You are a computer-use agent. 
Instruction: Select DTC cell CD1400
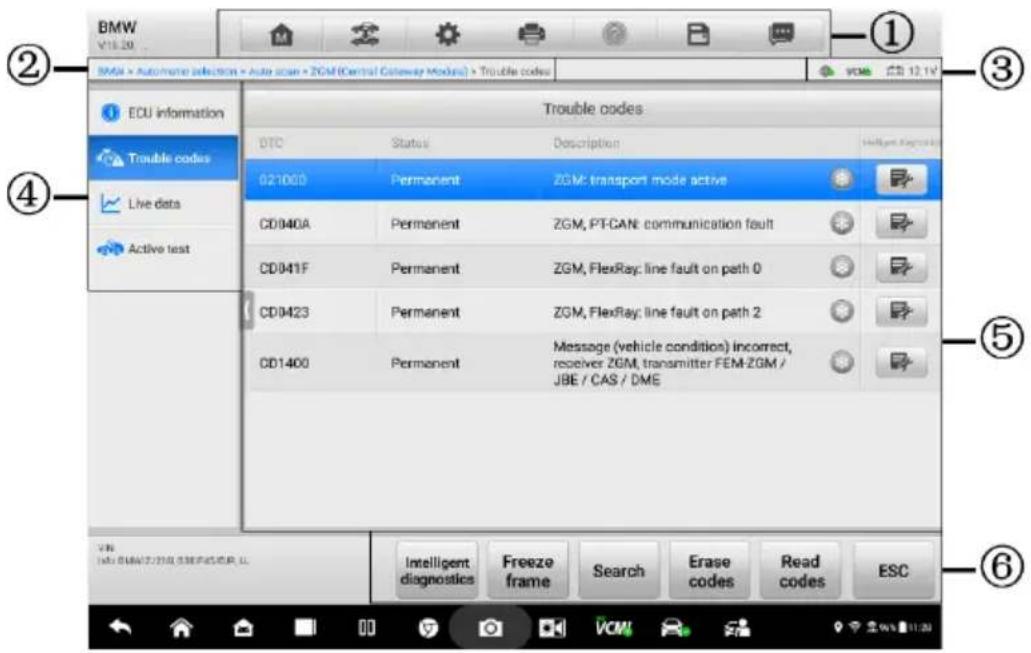pos(284,363)
